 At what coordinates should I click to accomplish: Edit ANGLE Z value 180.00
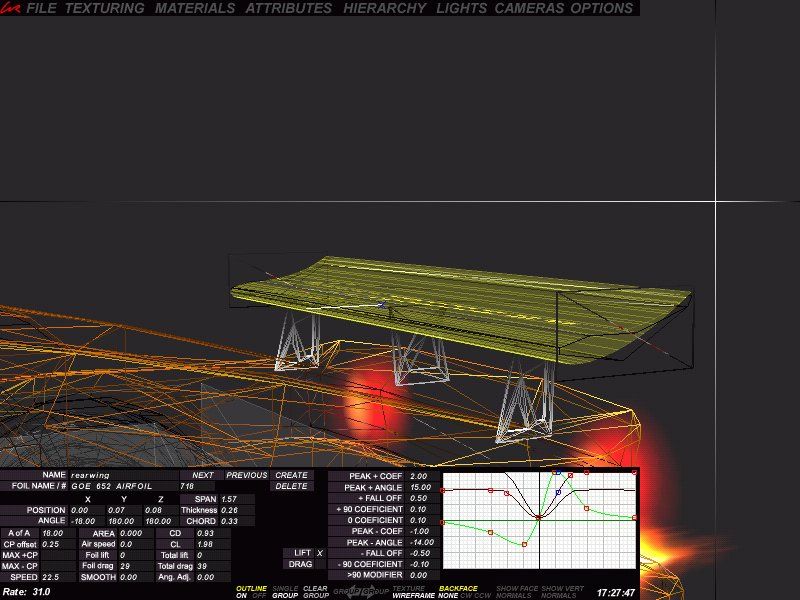click(x=160, y=521)
